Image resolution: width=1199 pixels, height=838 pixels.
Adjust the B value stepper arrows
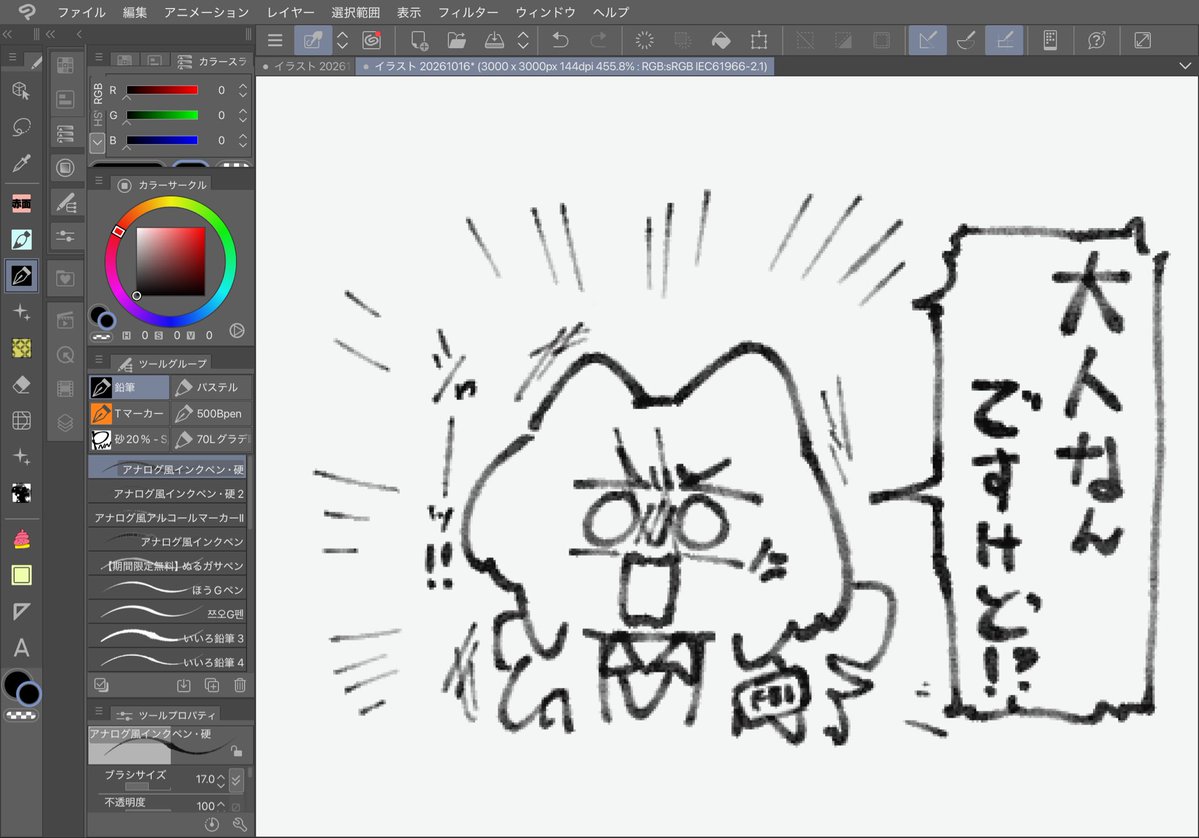click(x=242, y=141)
